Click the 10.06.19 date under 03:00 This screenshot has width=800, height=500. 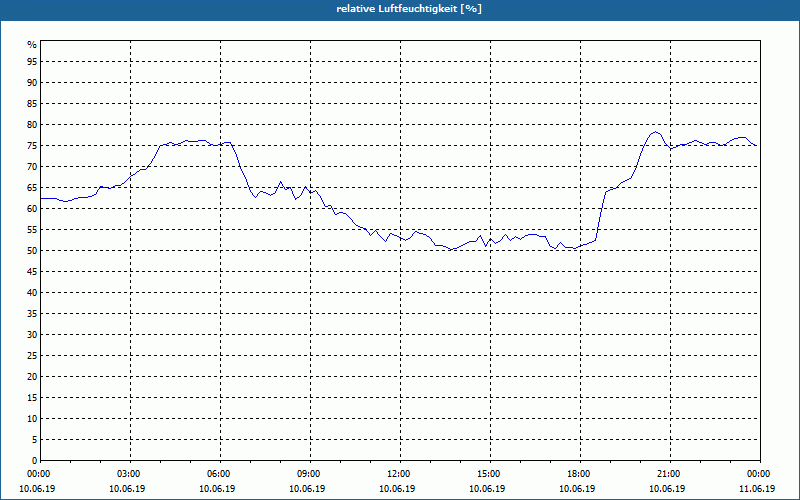(127, 489)
